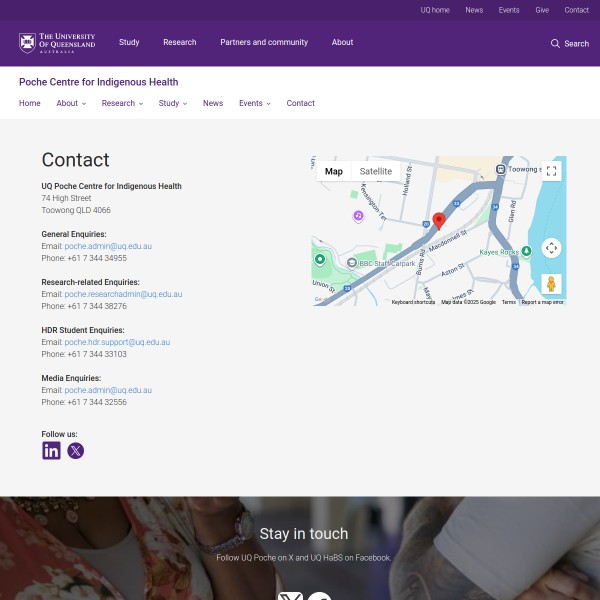Click the X social media icon
The width and height of the screenshot is (600, 600).
[75, 451]
